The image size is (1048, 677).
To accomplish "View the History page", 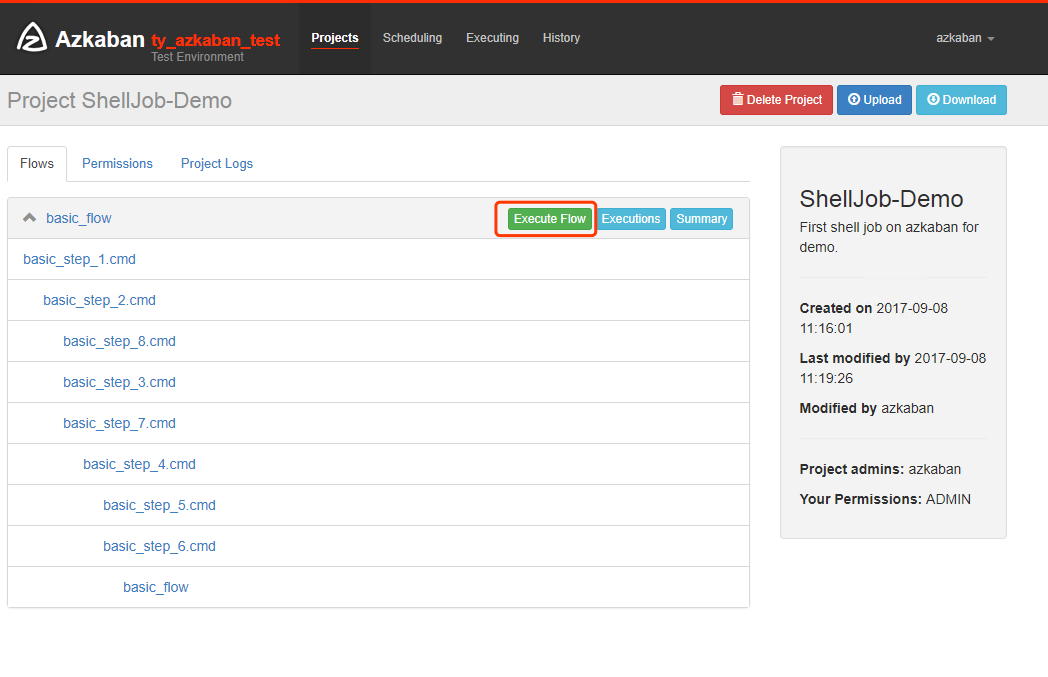I will [x=561, y=38].
